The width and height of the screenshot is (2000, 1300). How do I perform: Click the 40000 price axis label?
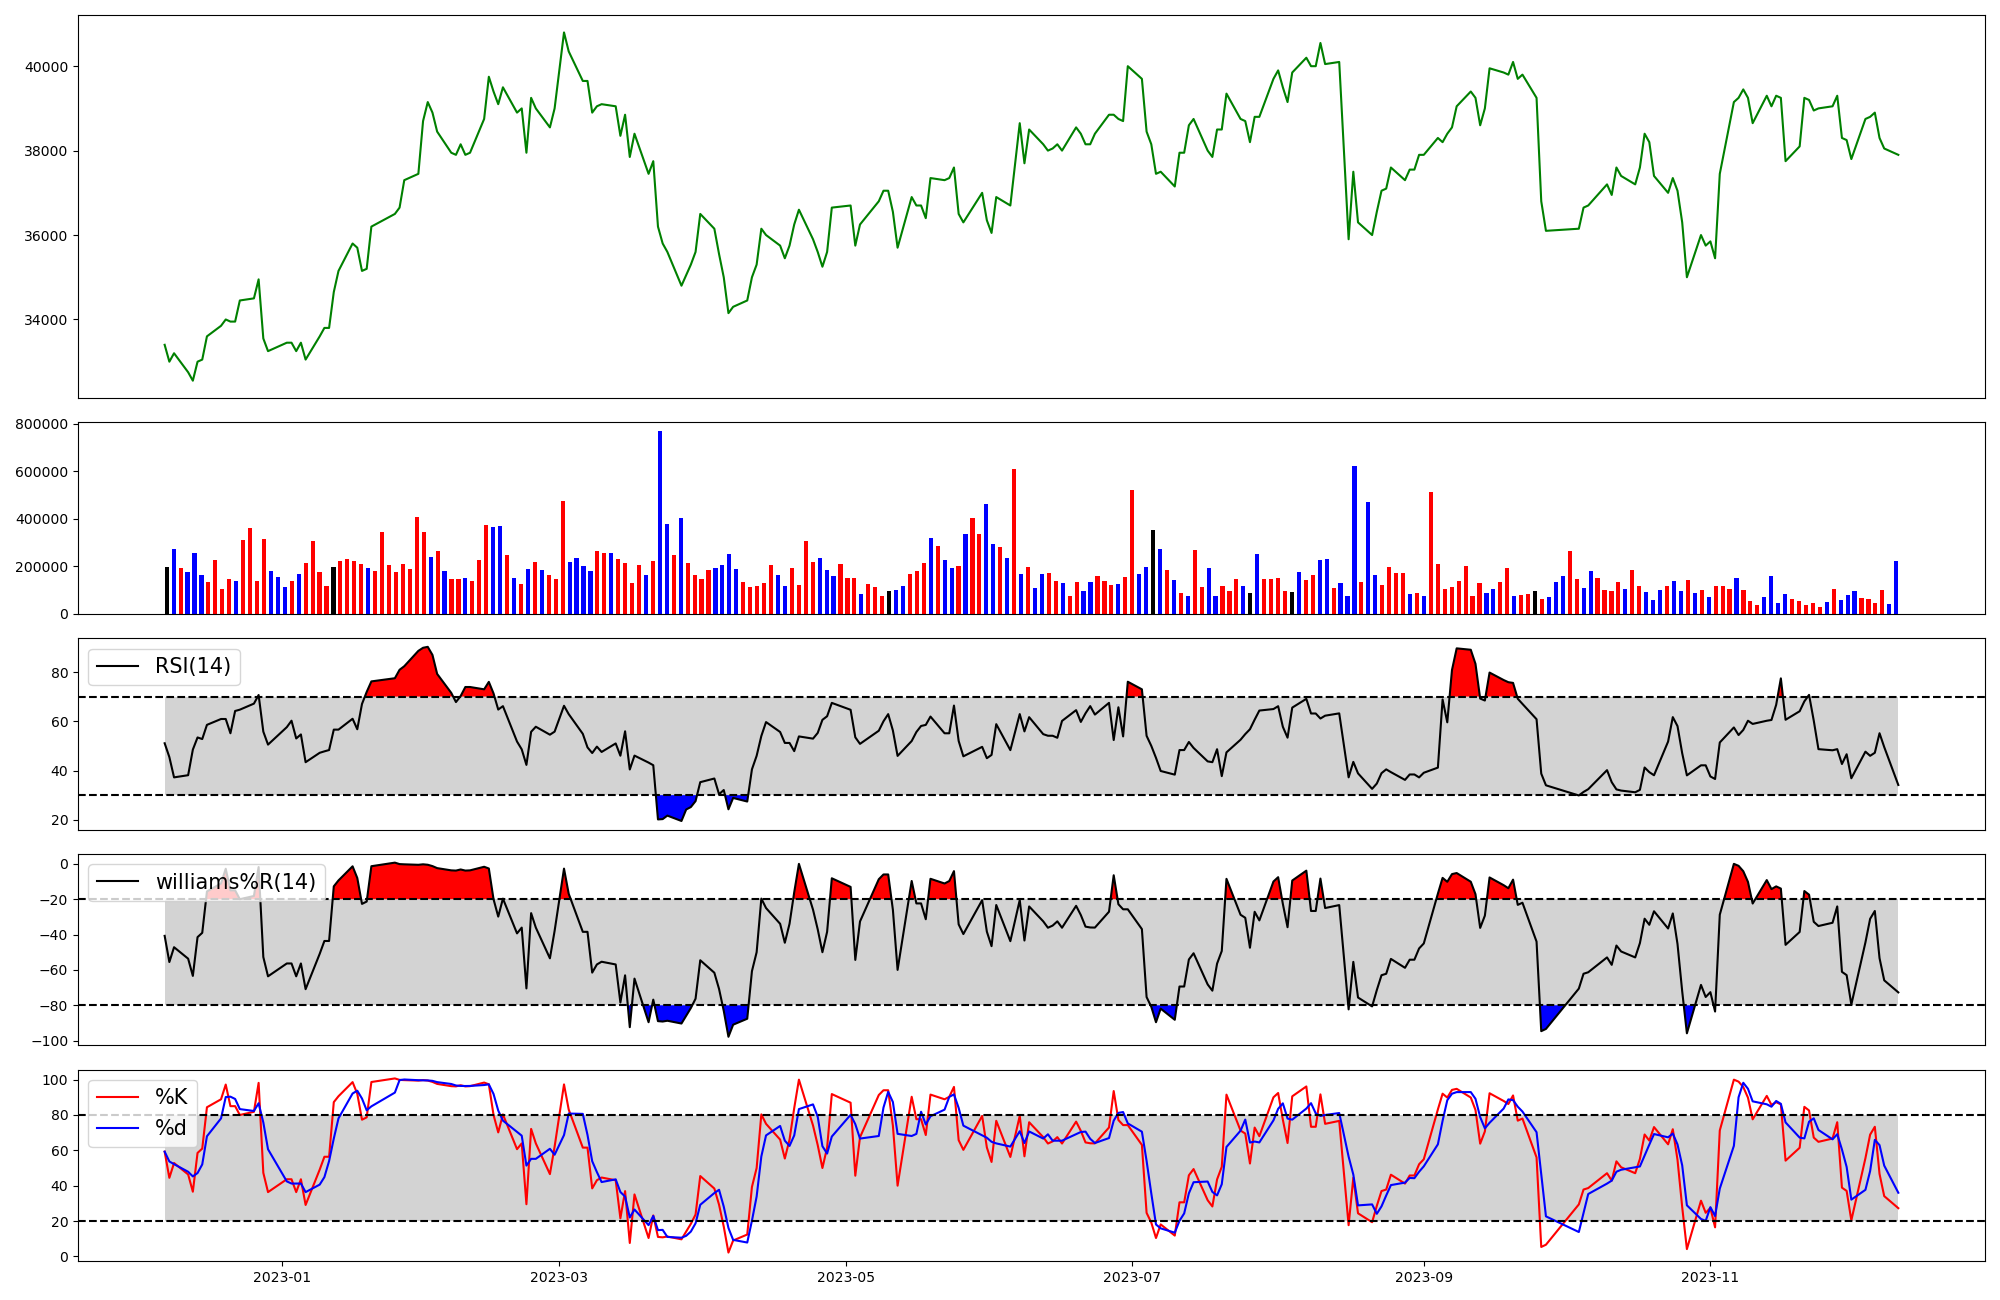46,67
